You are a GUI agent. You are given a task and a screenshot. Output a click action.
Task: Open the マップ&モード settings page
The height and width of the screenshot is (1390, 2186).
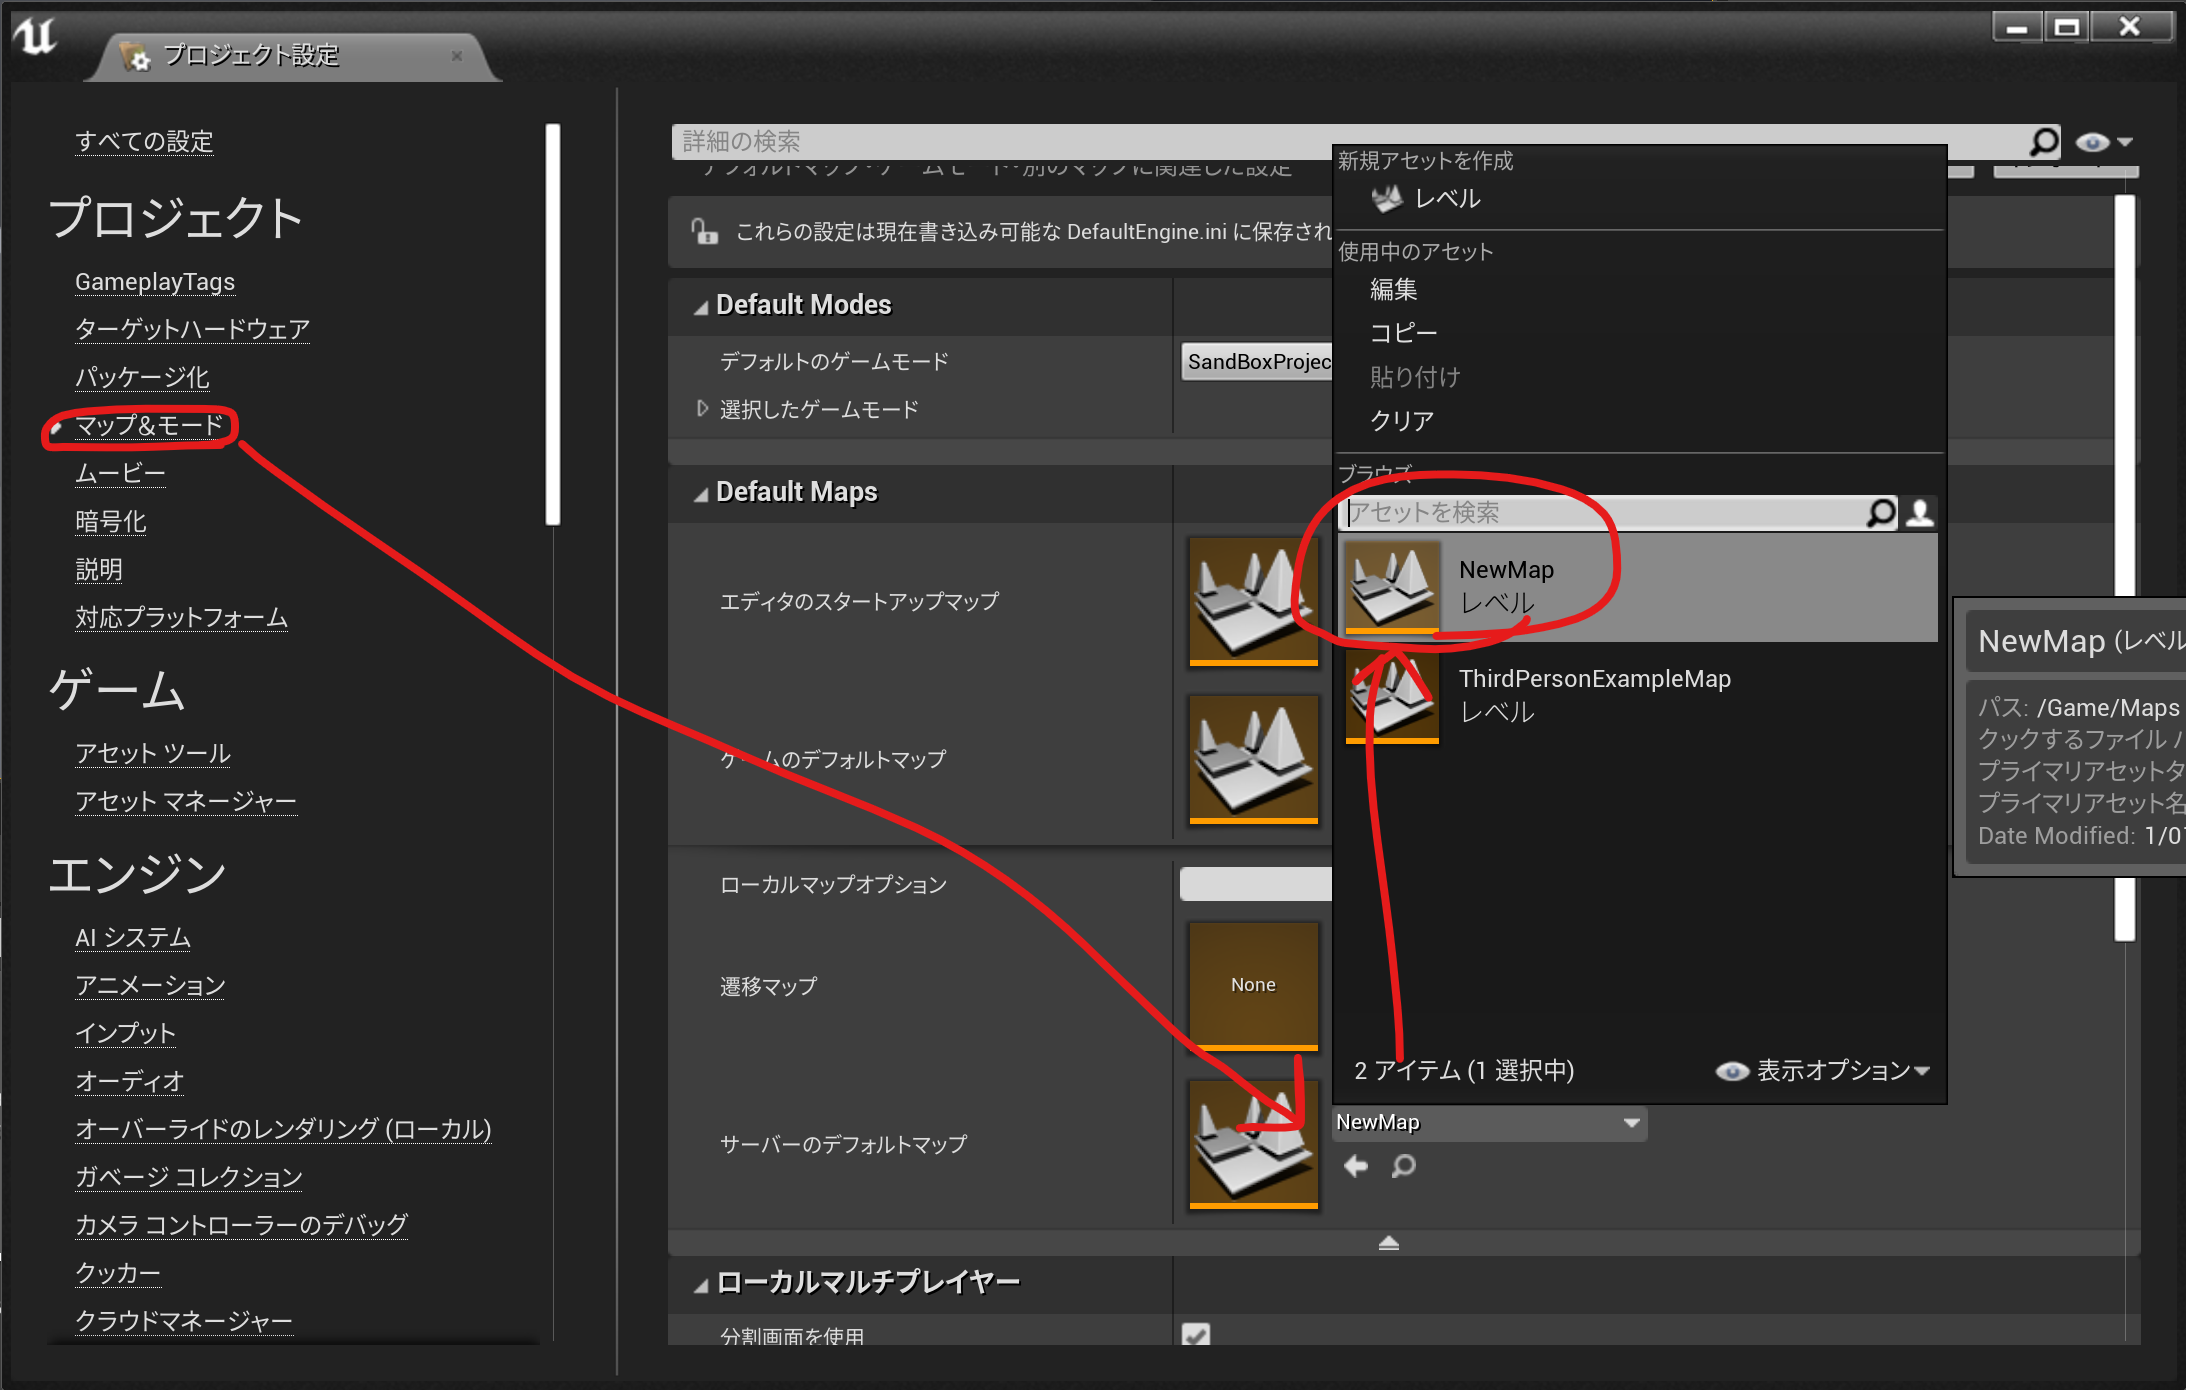coord(149,426)
